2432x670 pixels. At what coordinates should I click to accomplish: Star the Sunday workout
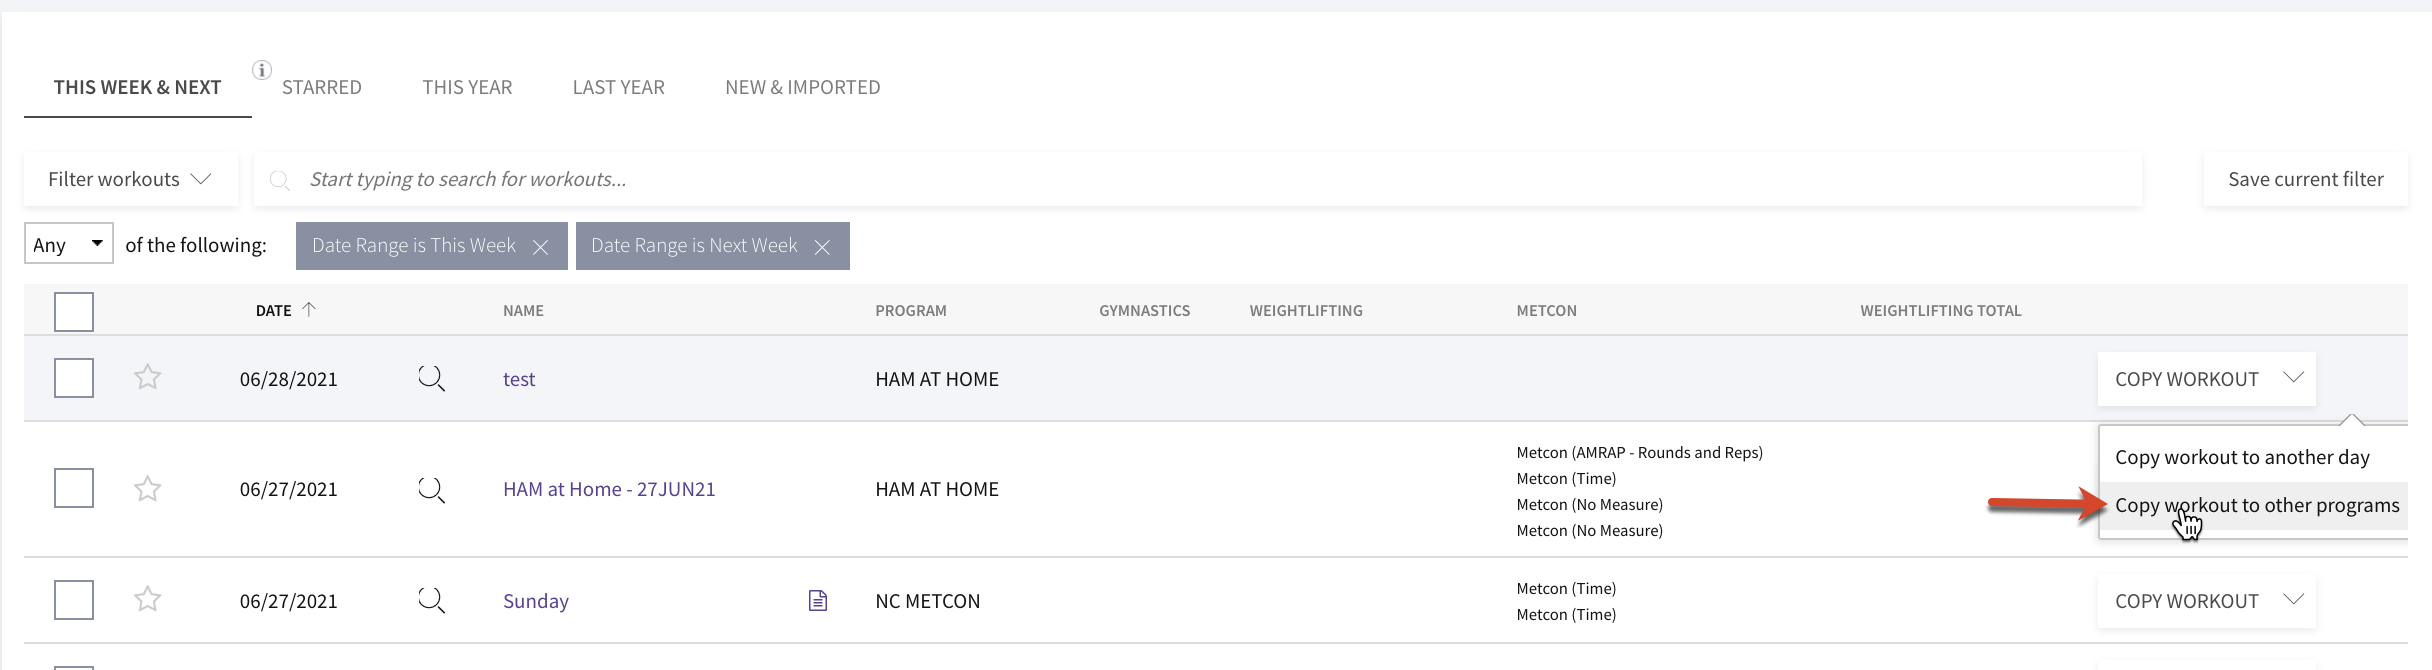[148, 598]
